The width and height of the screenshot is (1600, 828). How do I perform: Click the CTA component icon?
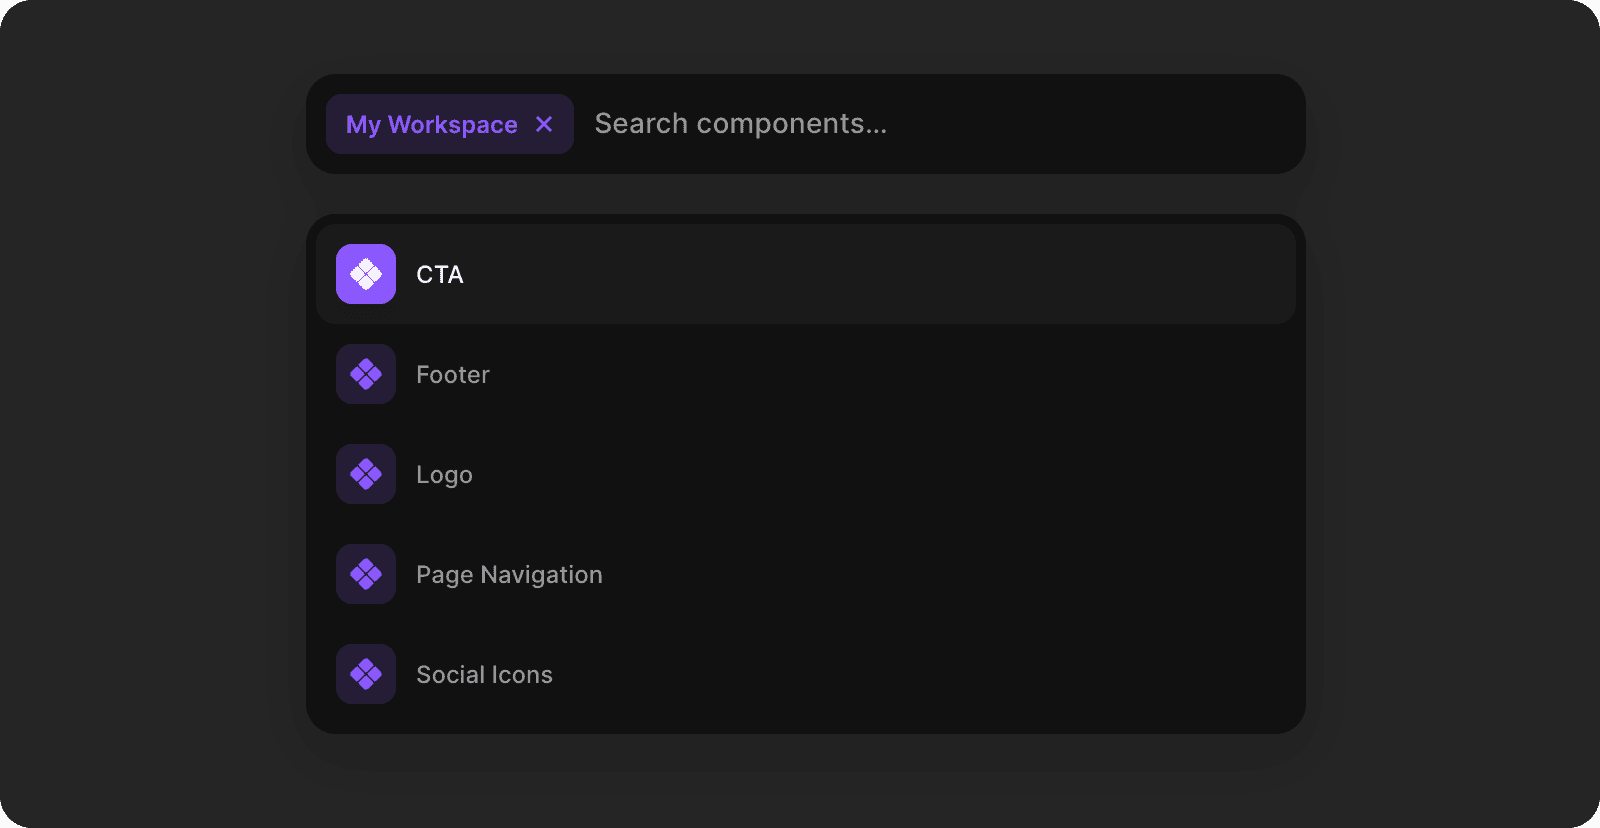pos(366,274)
